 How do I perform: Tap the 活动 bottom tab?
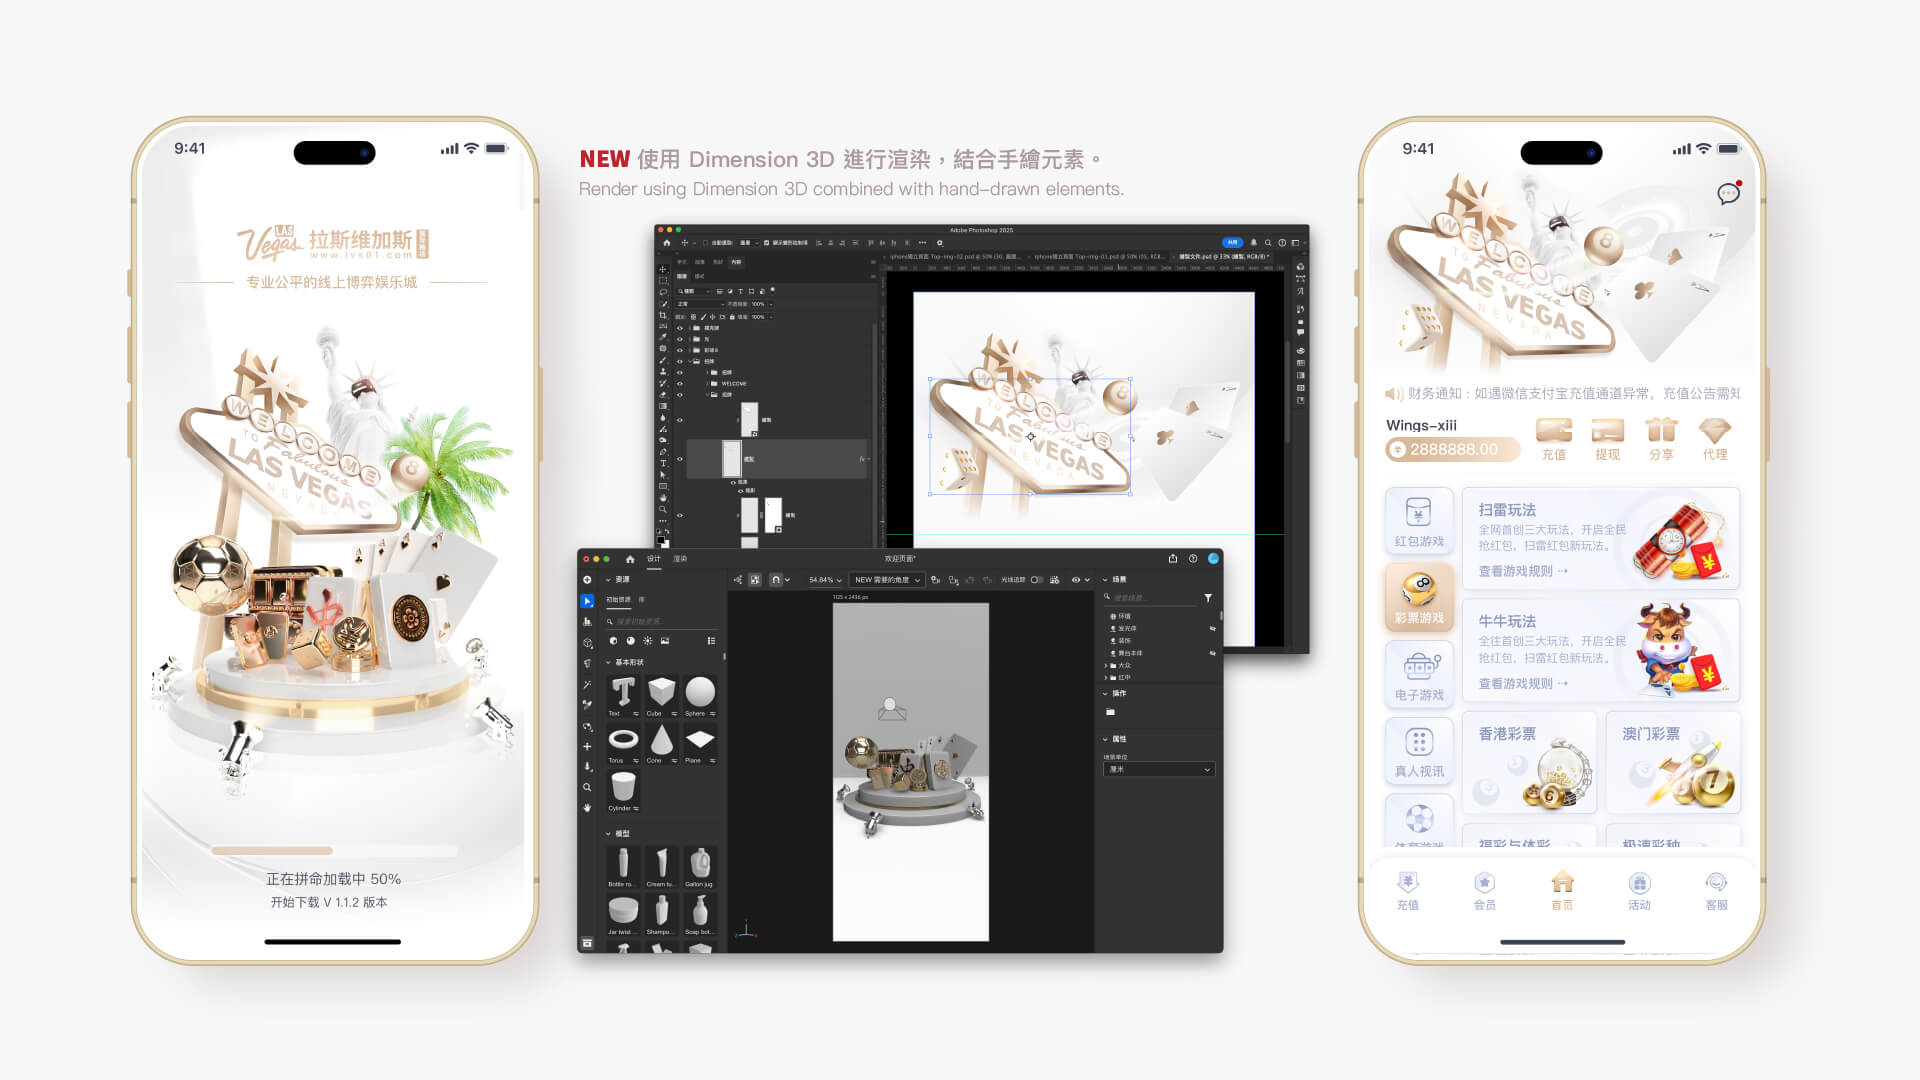[x=1639, y=890]
